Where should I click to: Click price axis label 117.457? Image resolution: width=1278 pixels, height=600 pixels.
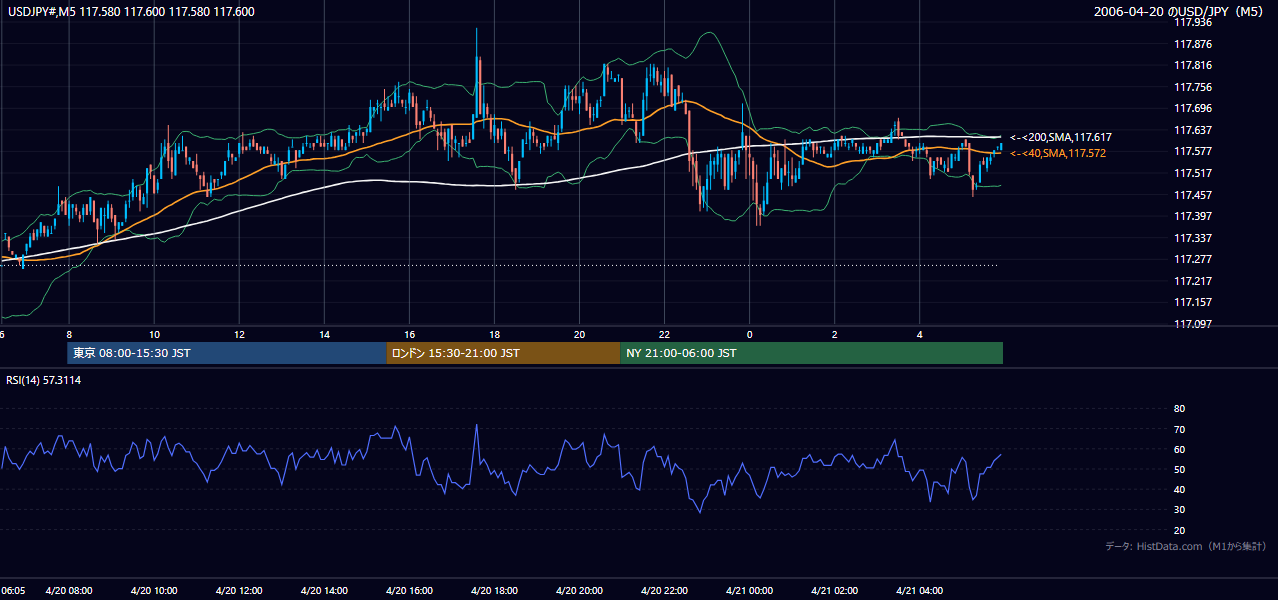point(1193,195)
